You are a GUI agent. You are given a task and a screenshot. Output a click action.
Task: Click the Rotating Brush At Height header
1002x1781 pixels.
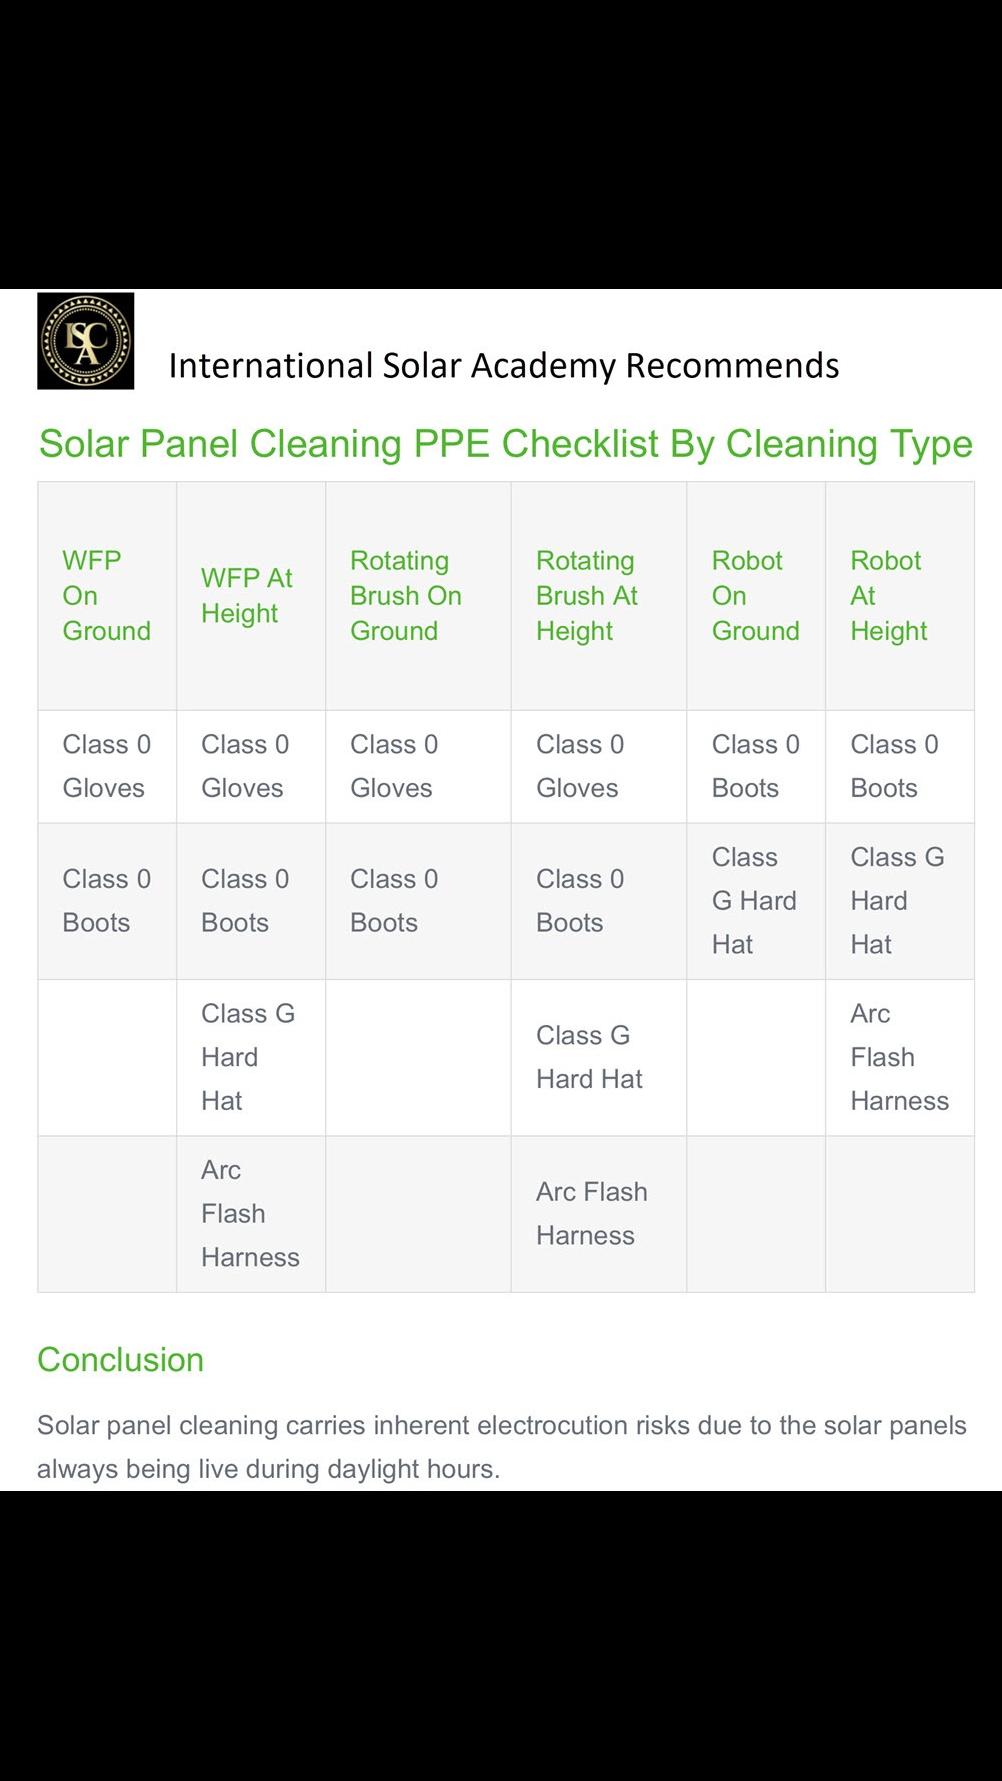(587, 596)
